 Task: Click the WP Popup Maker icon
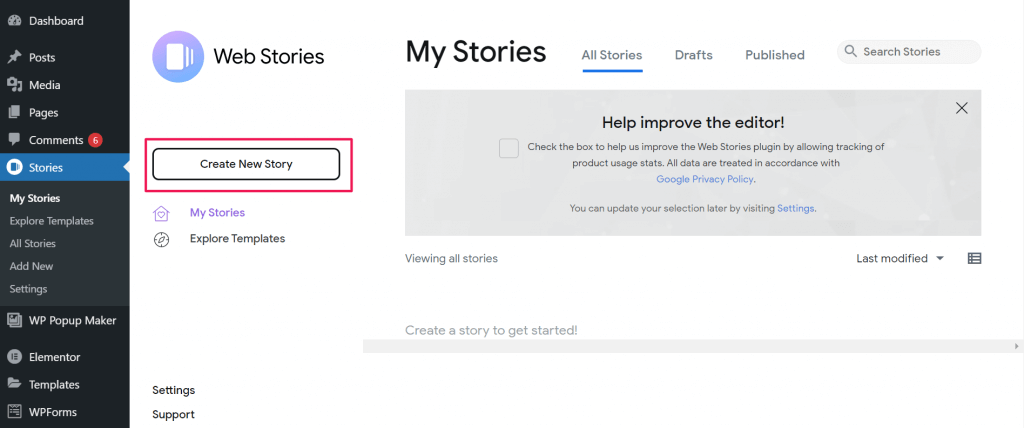(14, 320)
